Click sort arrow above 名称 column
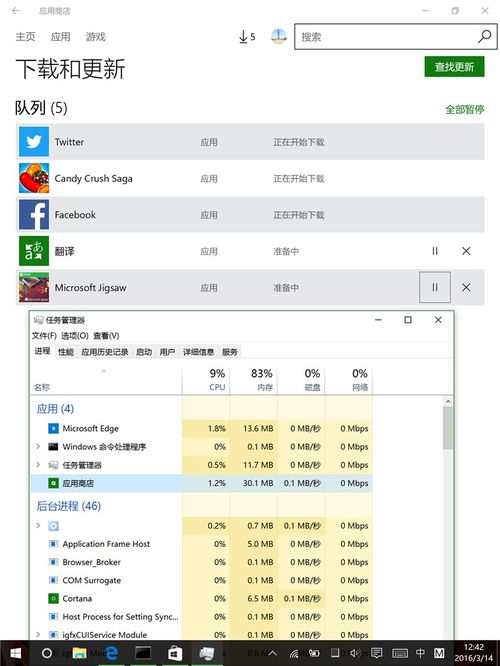Image resolution: width=500 pixels, height=666 pixels. pyautogui.click(x=103, y=372)
